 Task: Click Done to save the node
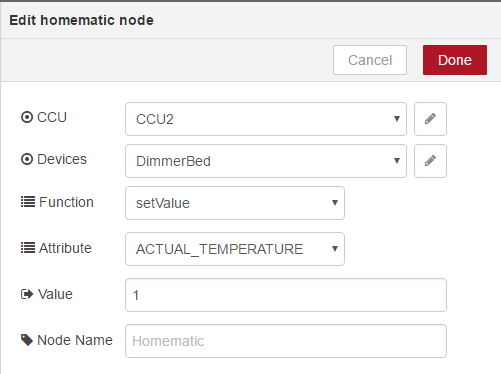[455, 60]
